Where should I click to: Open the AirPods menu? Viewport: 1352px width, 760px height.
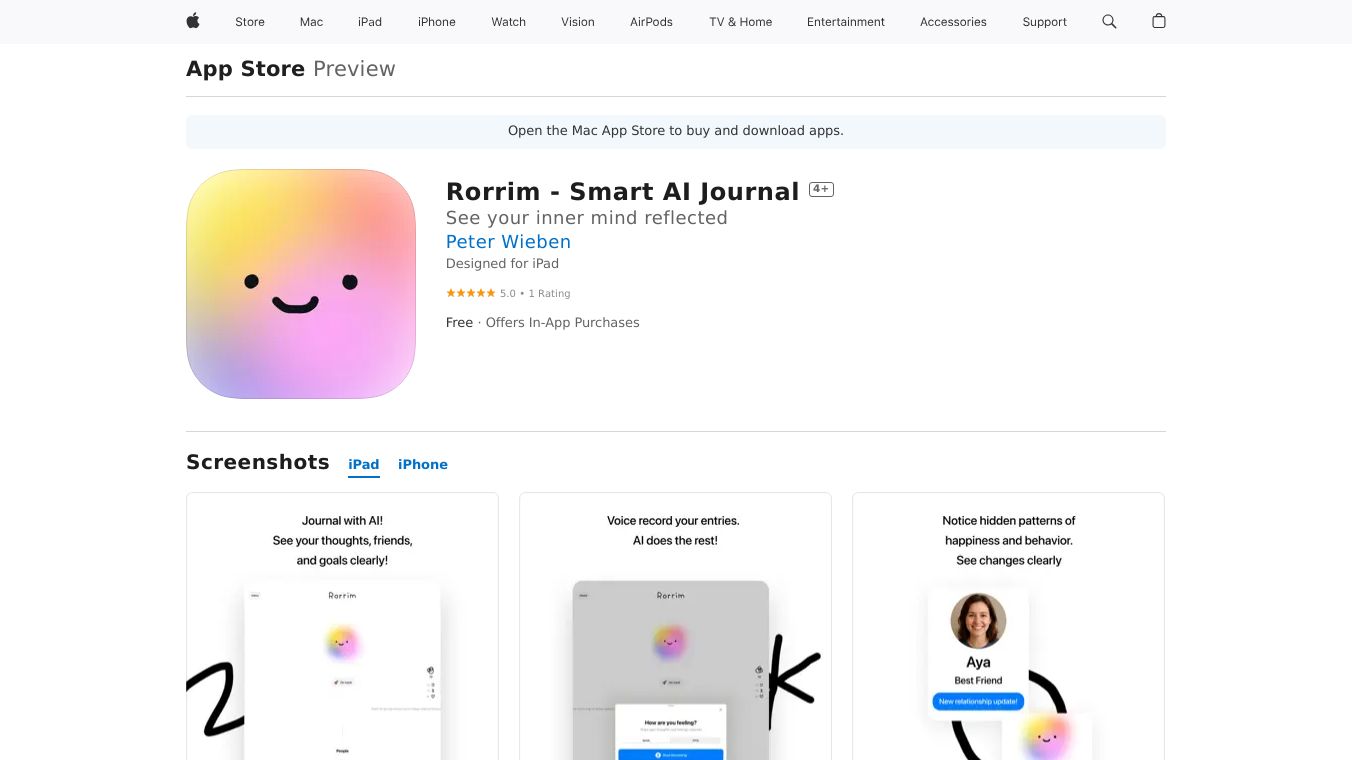click(652, 22)
